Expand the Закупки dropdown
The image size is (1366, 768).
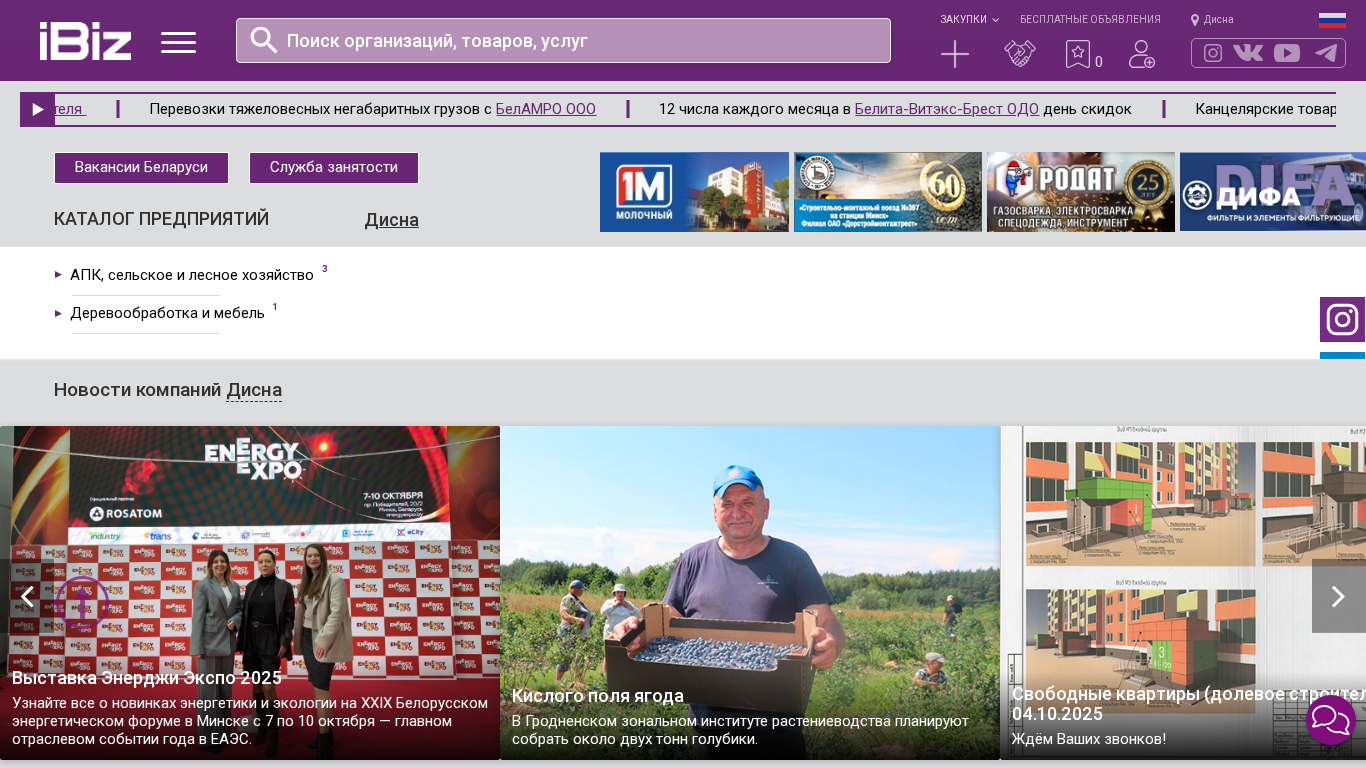point(969,19)
